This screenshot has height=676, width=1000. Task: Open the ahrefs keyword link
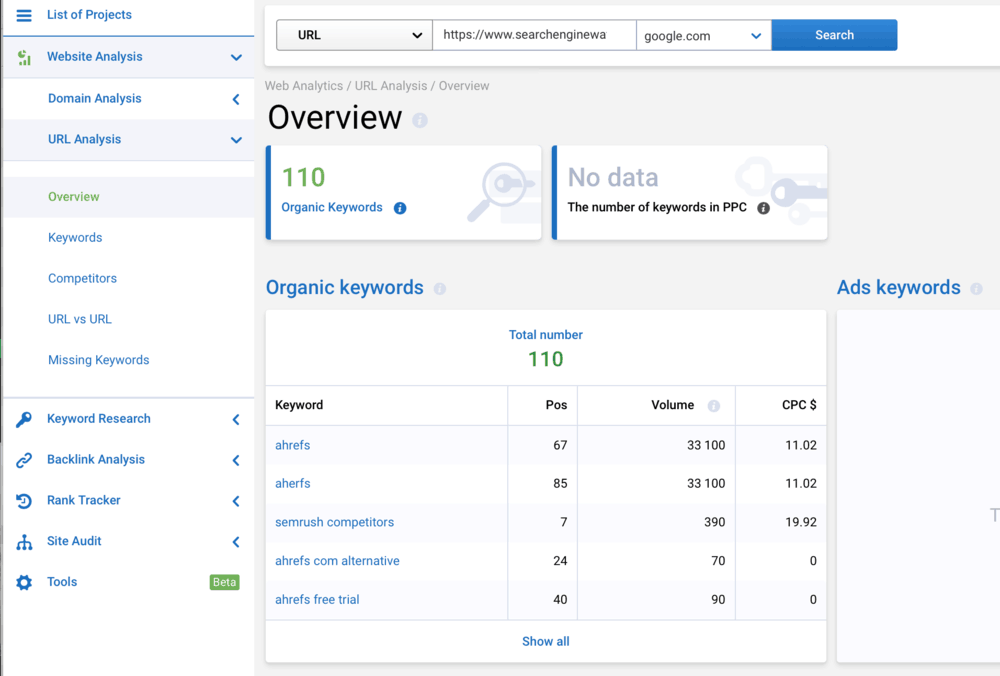coord(292,444)
